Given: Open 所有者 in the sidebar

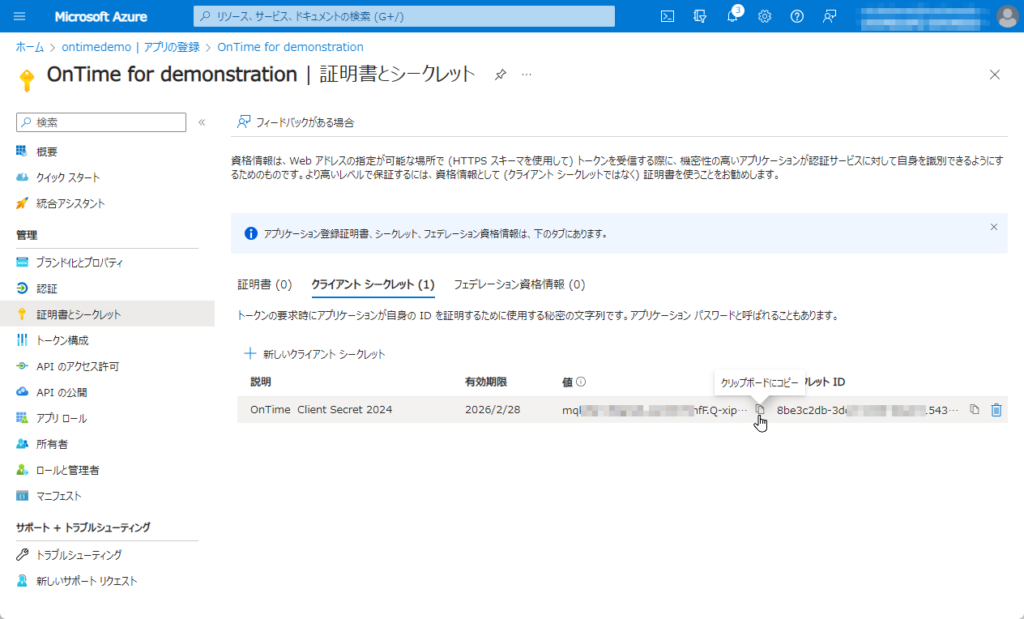Looking at the screenshot, I should click(x=52, y=444).
